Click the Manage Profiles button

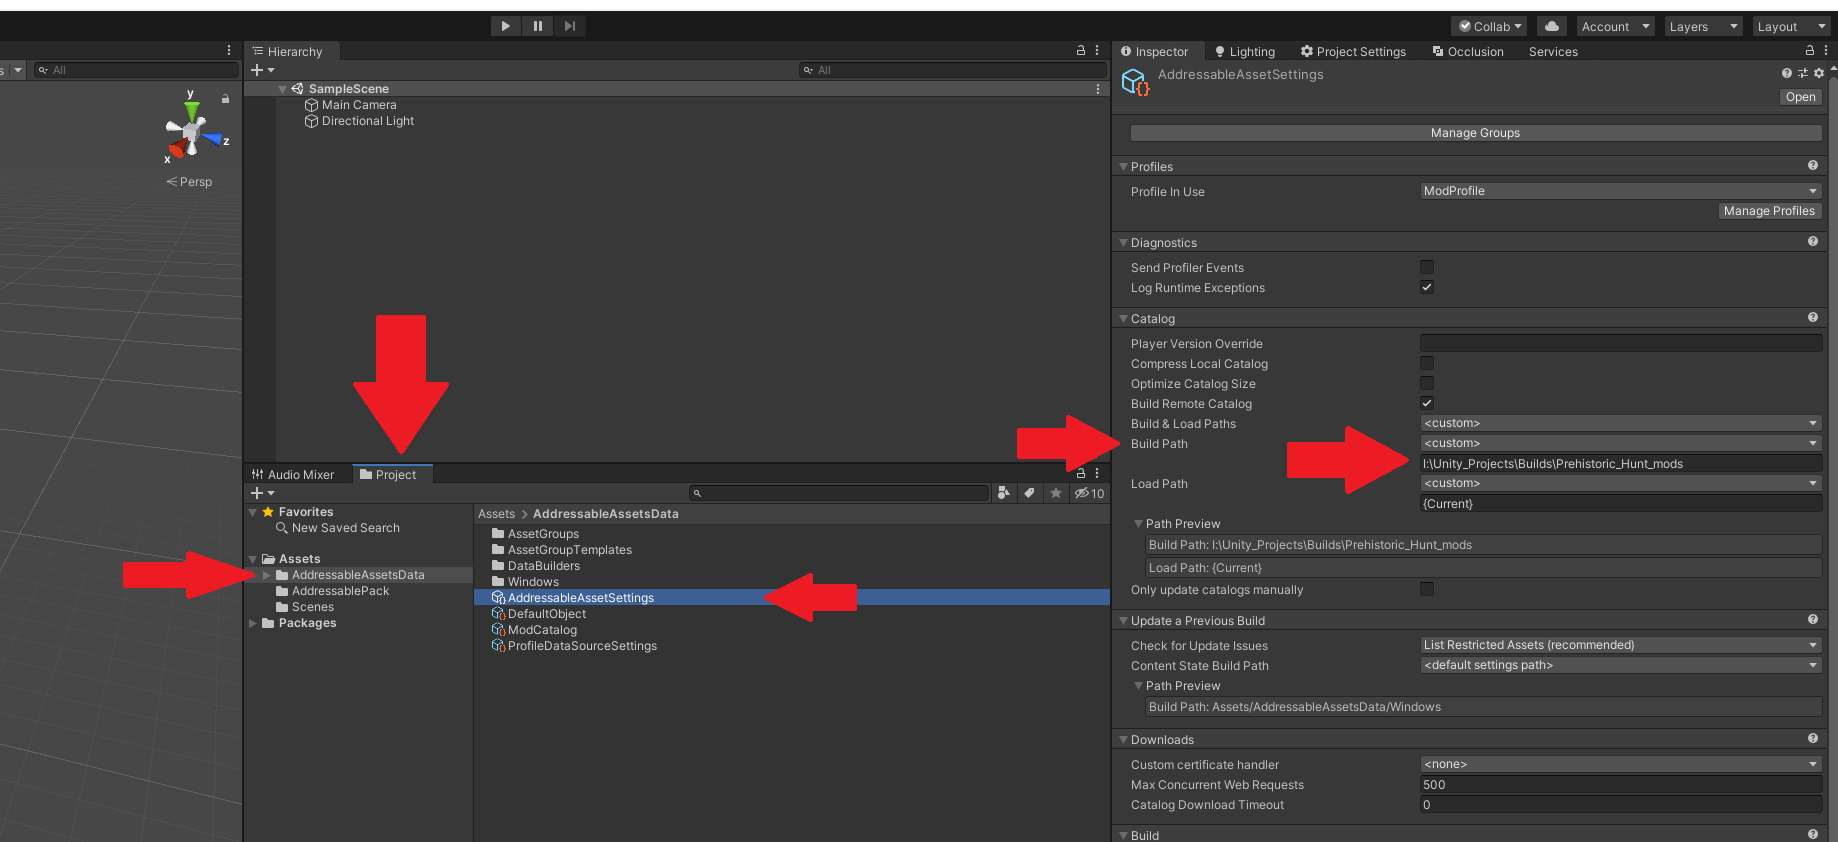tap(1769, 211)
